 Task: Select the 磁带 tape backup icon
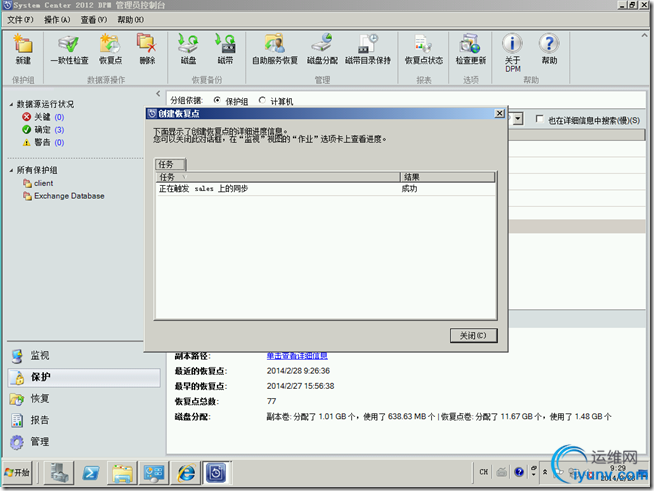pyautogui.click(x=225, y=49)
